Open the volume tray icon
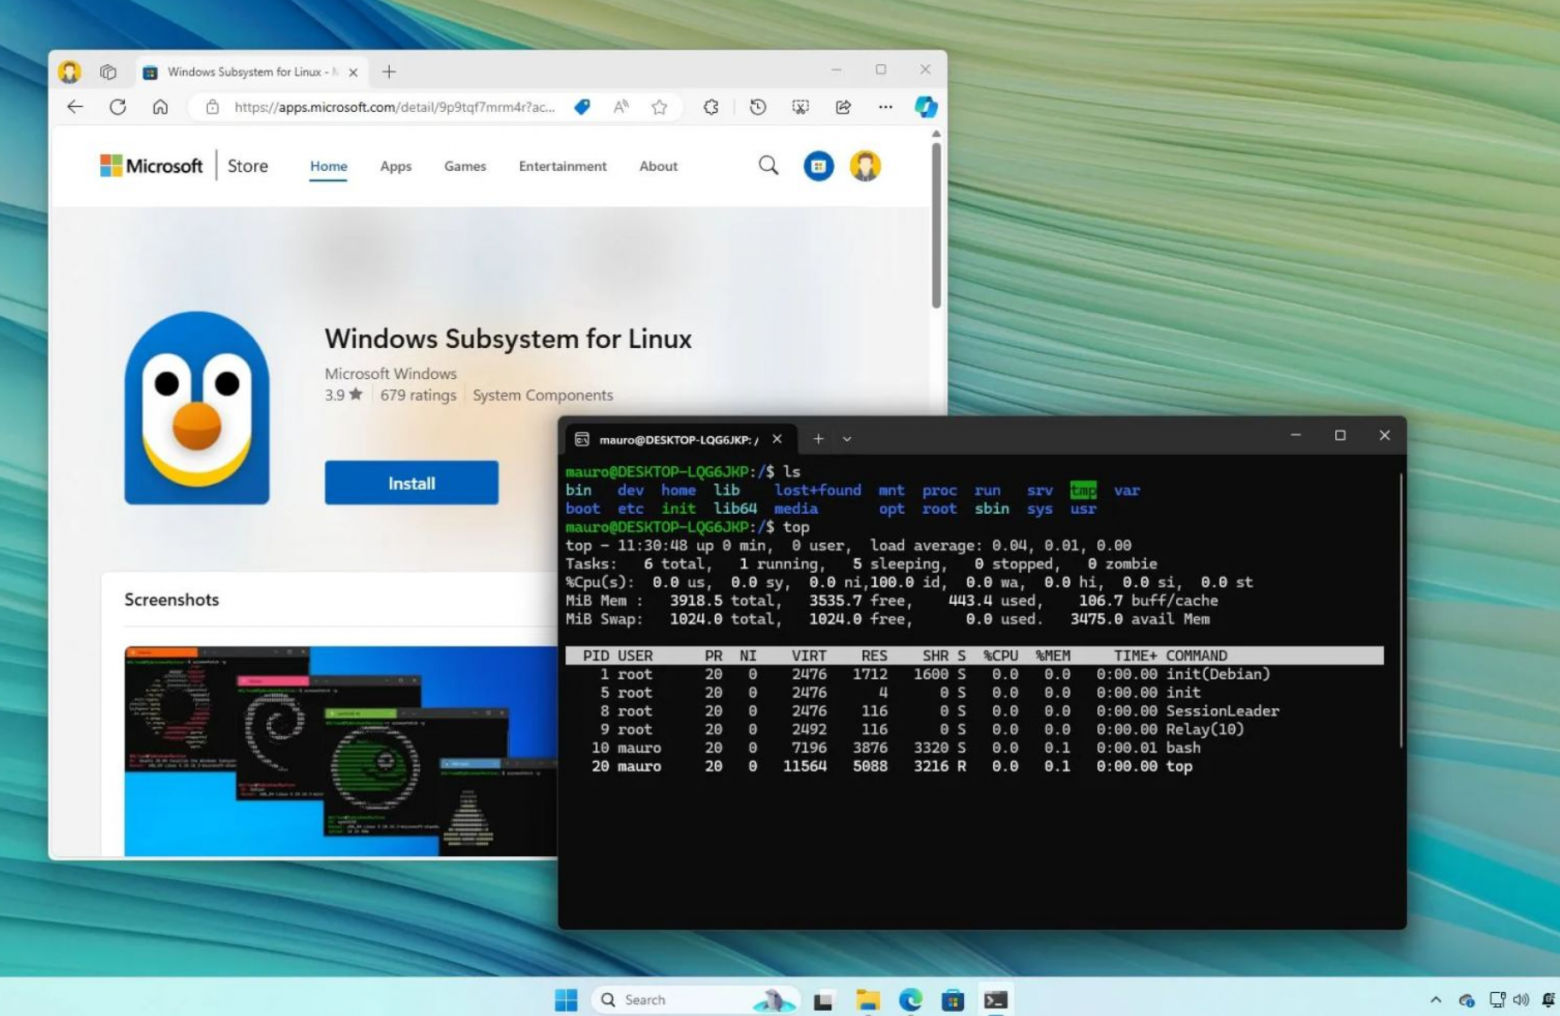The width and height of the screenshot is (1560, 1016). click(x=1521, y=1000)
